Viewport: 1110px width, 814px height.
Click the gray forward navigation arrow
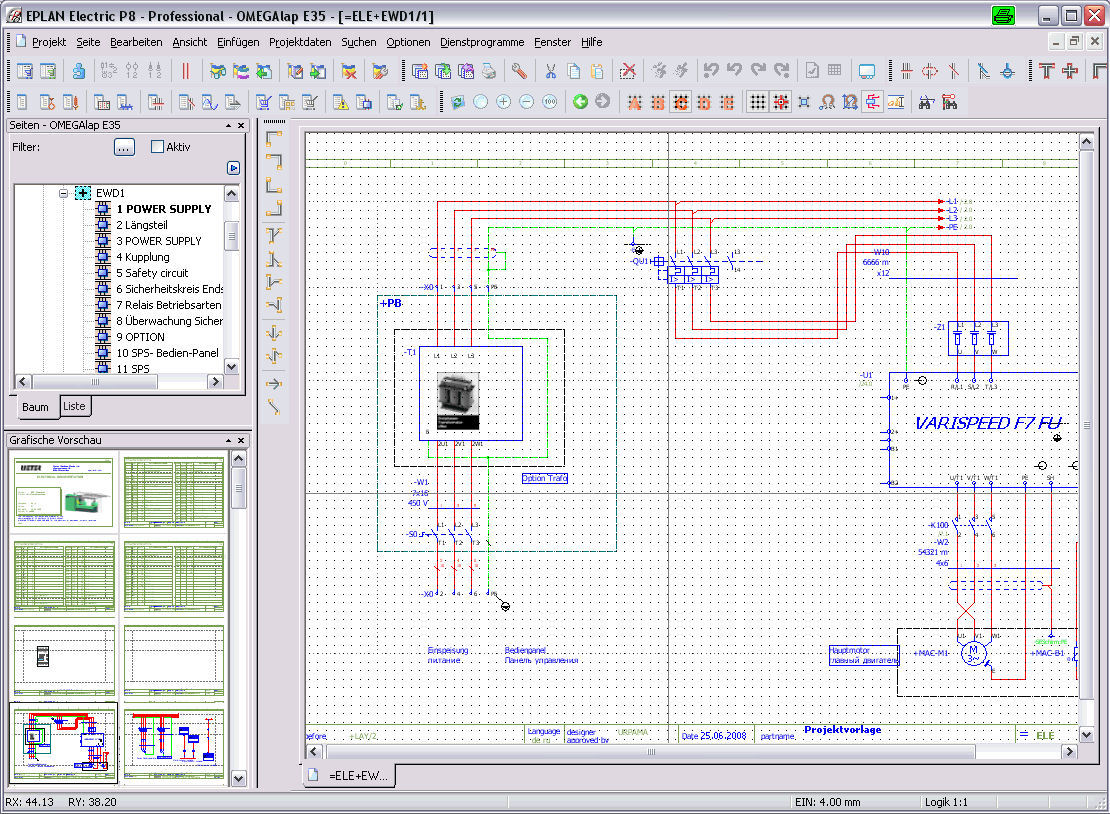pos(602,102)
